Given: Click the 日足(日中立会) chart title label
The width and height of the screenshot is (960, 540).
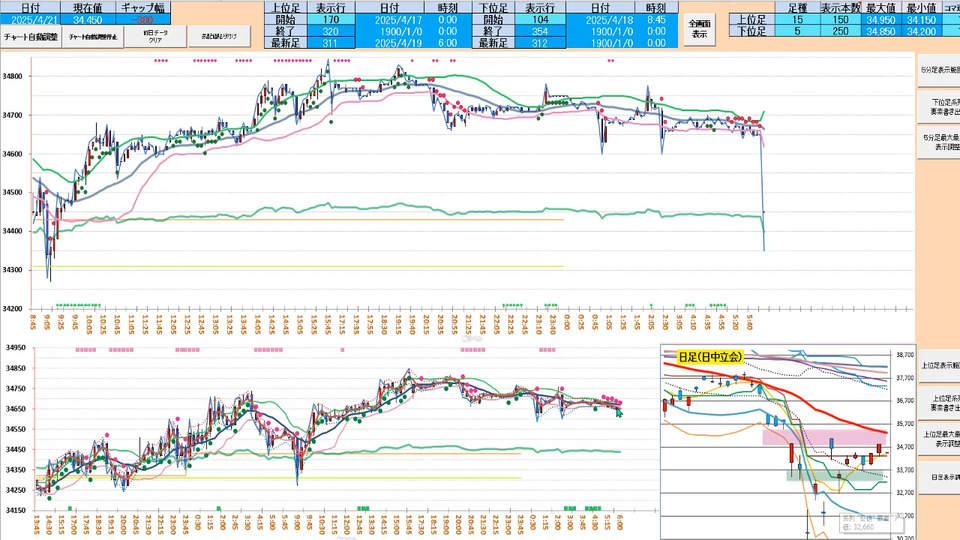Looking at the screenshot, I should click(x=710, y=357).
